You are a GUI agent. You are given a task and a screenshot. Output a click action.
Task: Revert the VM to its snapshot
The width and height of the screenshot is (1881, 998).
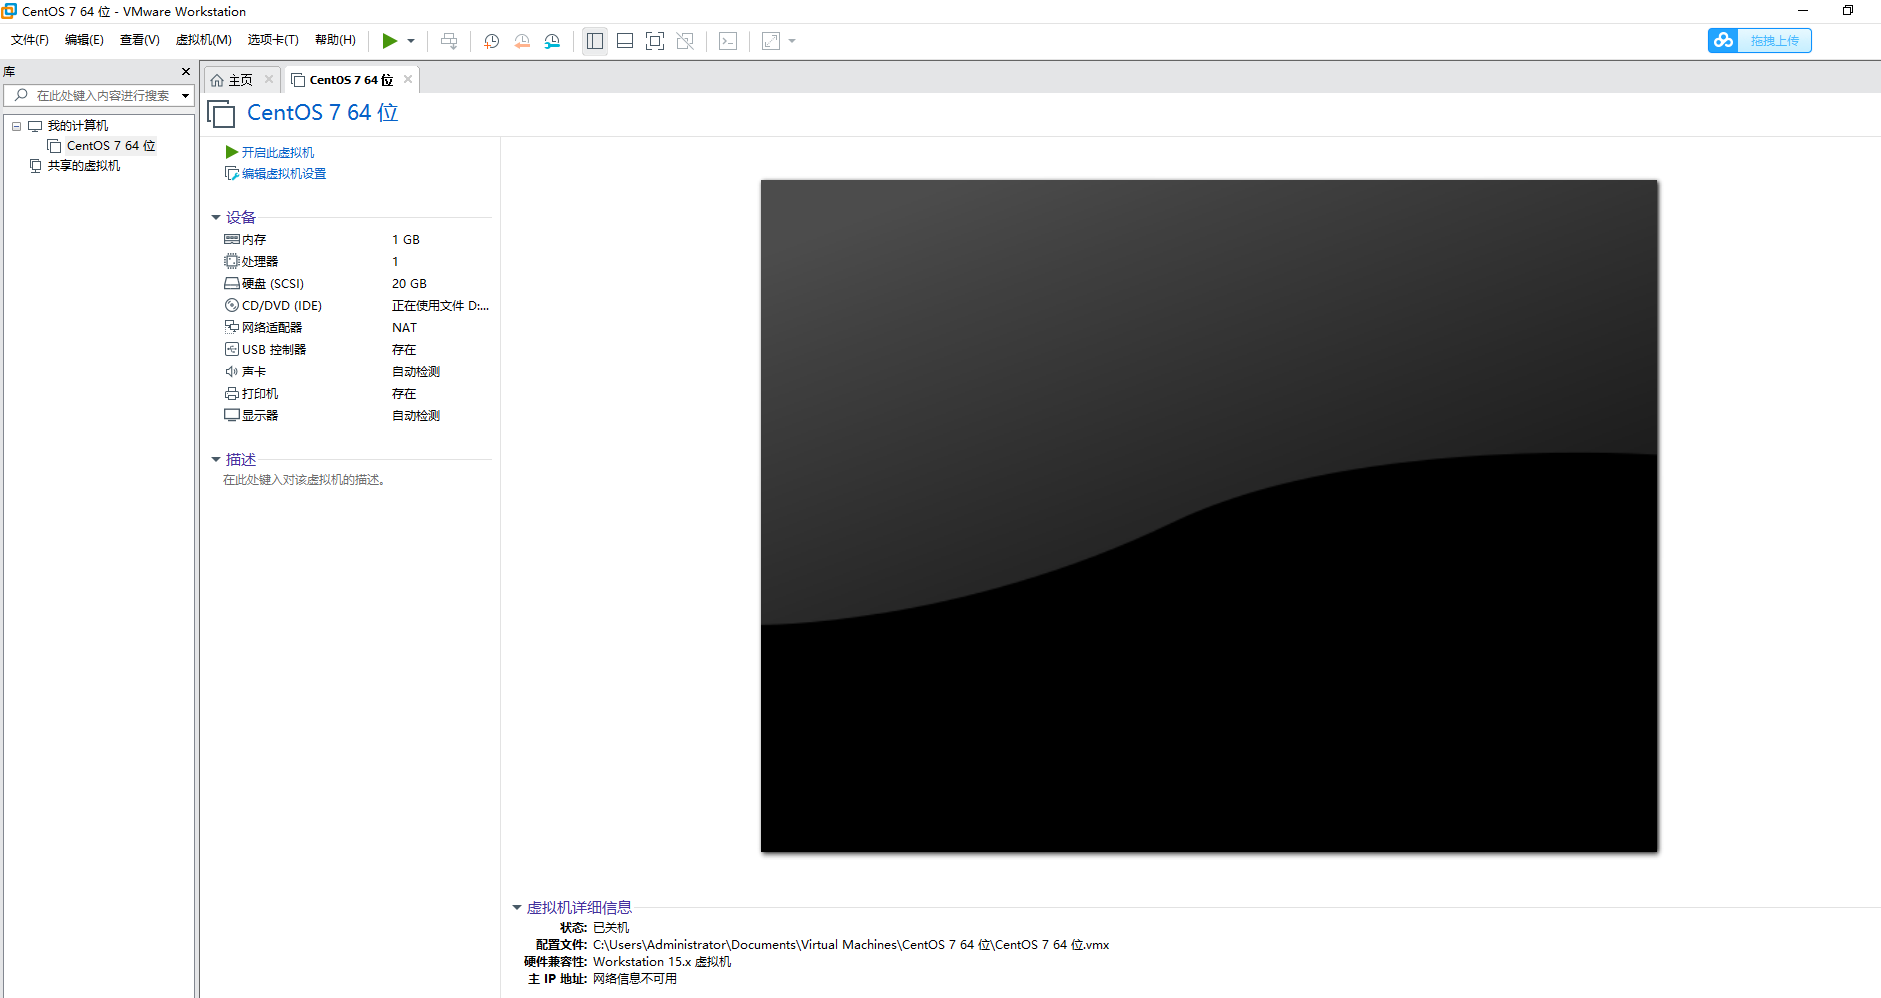pyautogui.click(x=522, y=41)
